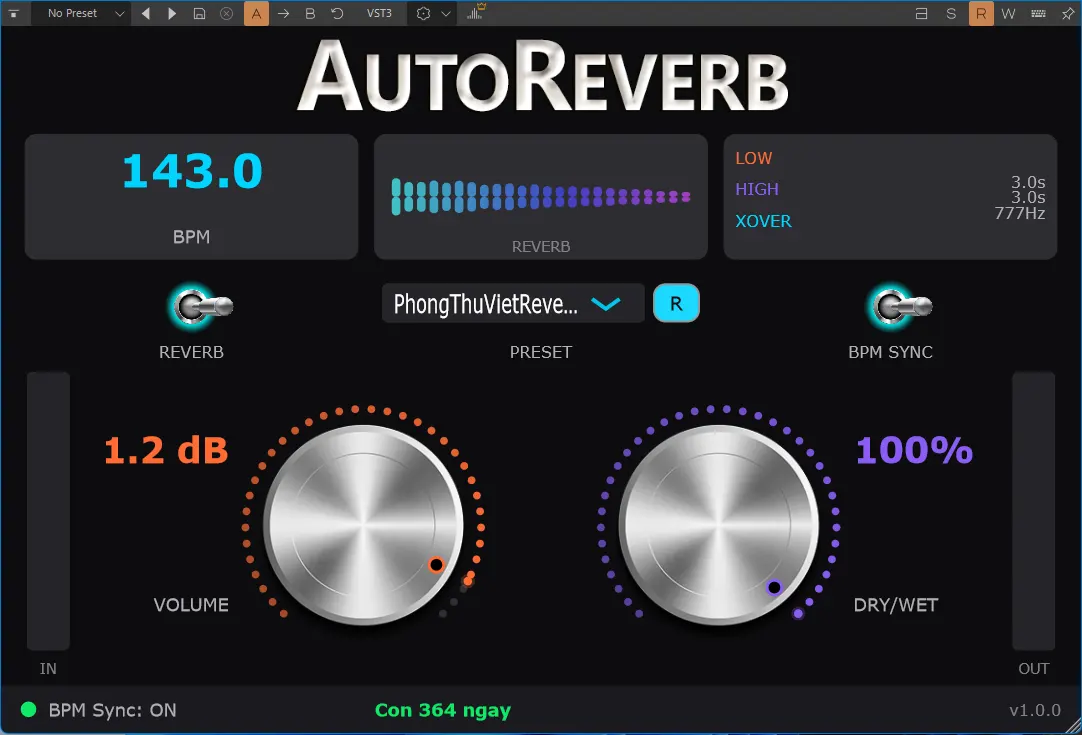Expand the chevron next to gear icon
The width and height of the screenshot is (1082, 735).
point(446,13)
